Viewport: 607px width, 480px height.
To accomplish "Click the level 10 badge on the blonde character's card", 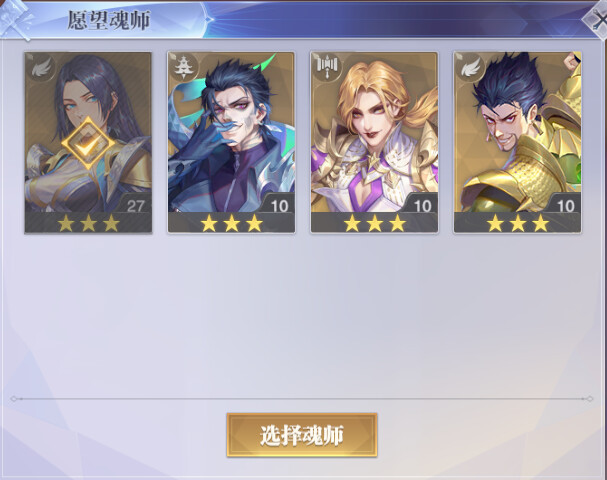I will pos(422,205).
